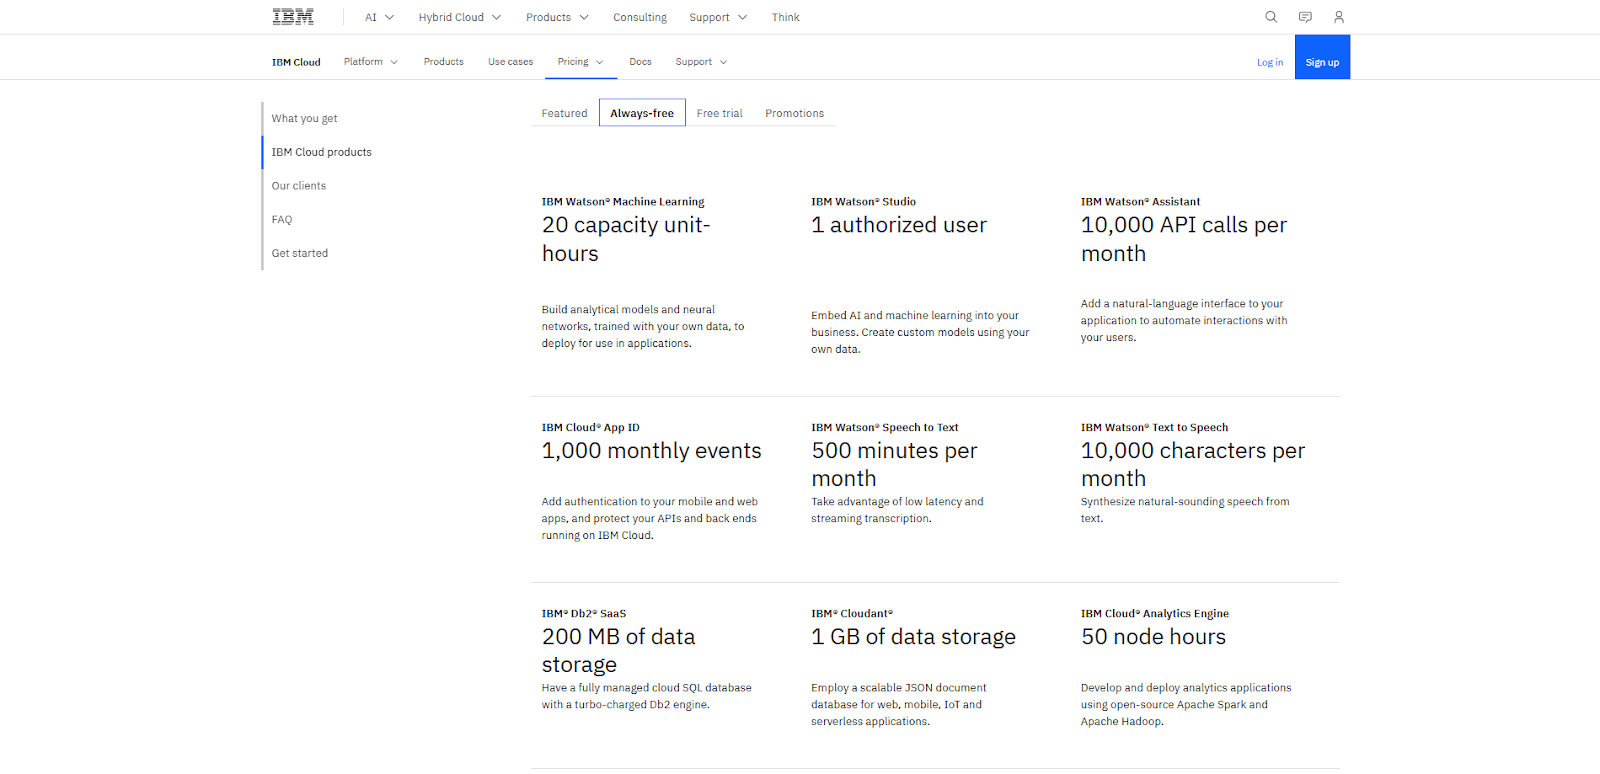Image resolution: width=1600 pixels, height=774 pixels.
Task: Go to the IBM Cloud home link
Action: click(296, 62)
